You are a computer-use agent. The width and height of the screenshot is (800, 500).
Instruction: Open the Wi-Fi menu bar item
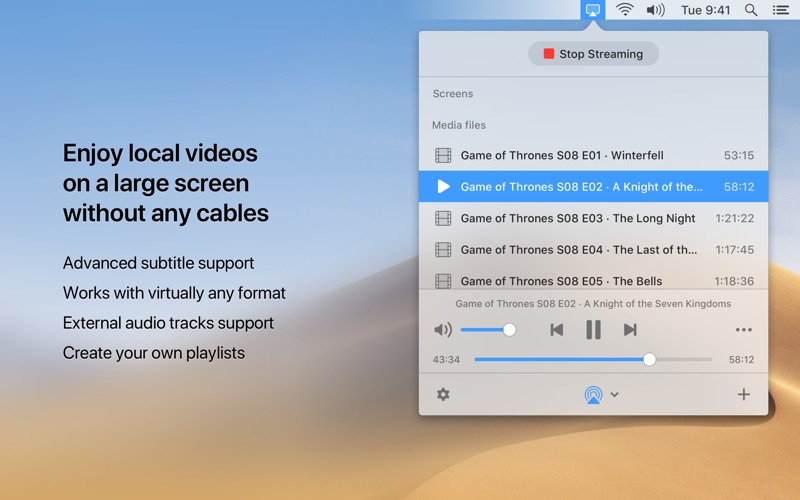click(x=624, y=10)
